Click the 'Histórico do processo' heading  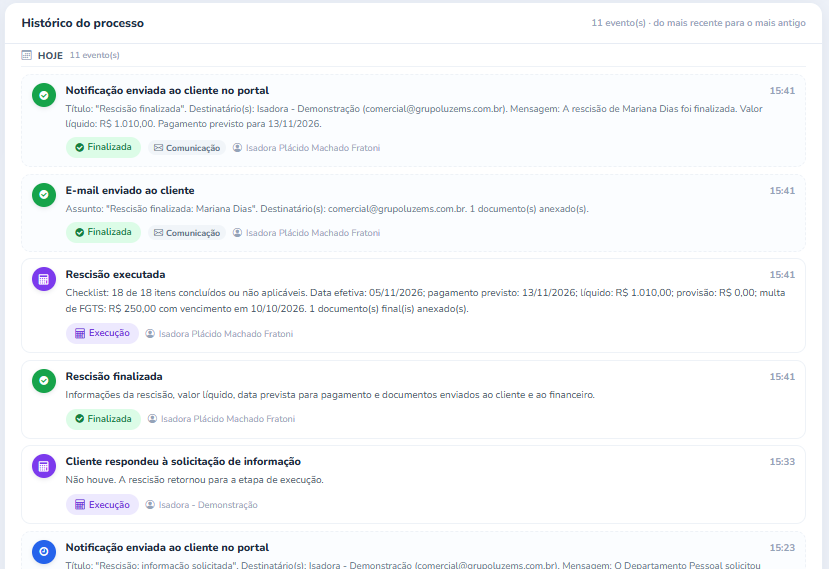point(82,23)
